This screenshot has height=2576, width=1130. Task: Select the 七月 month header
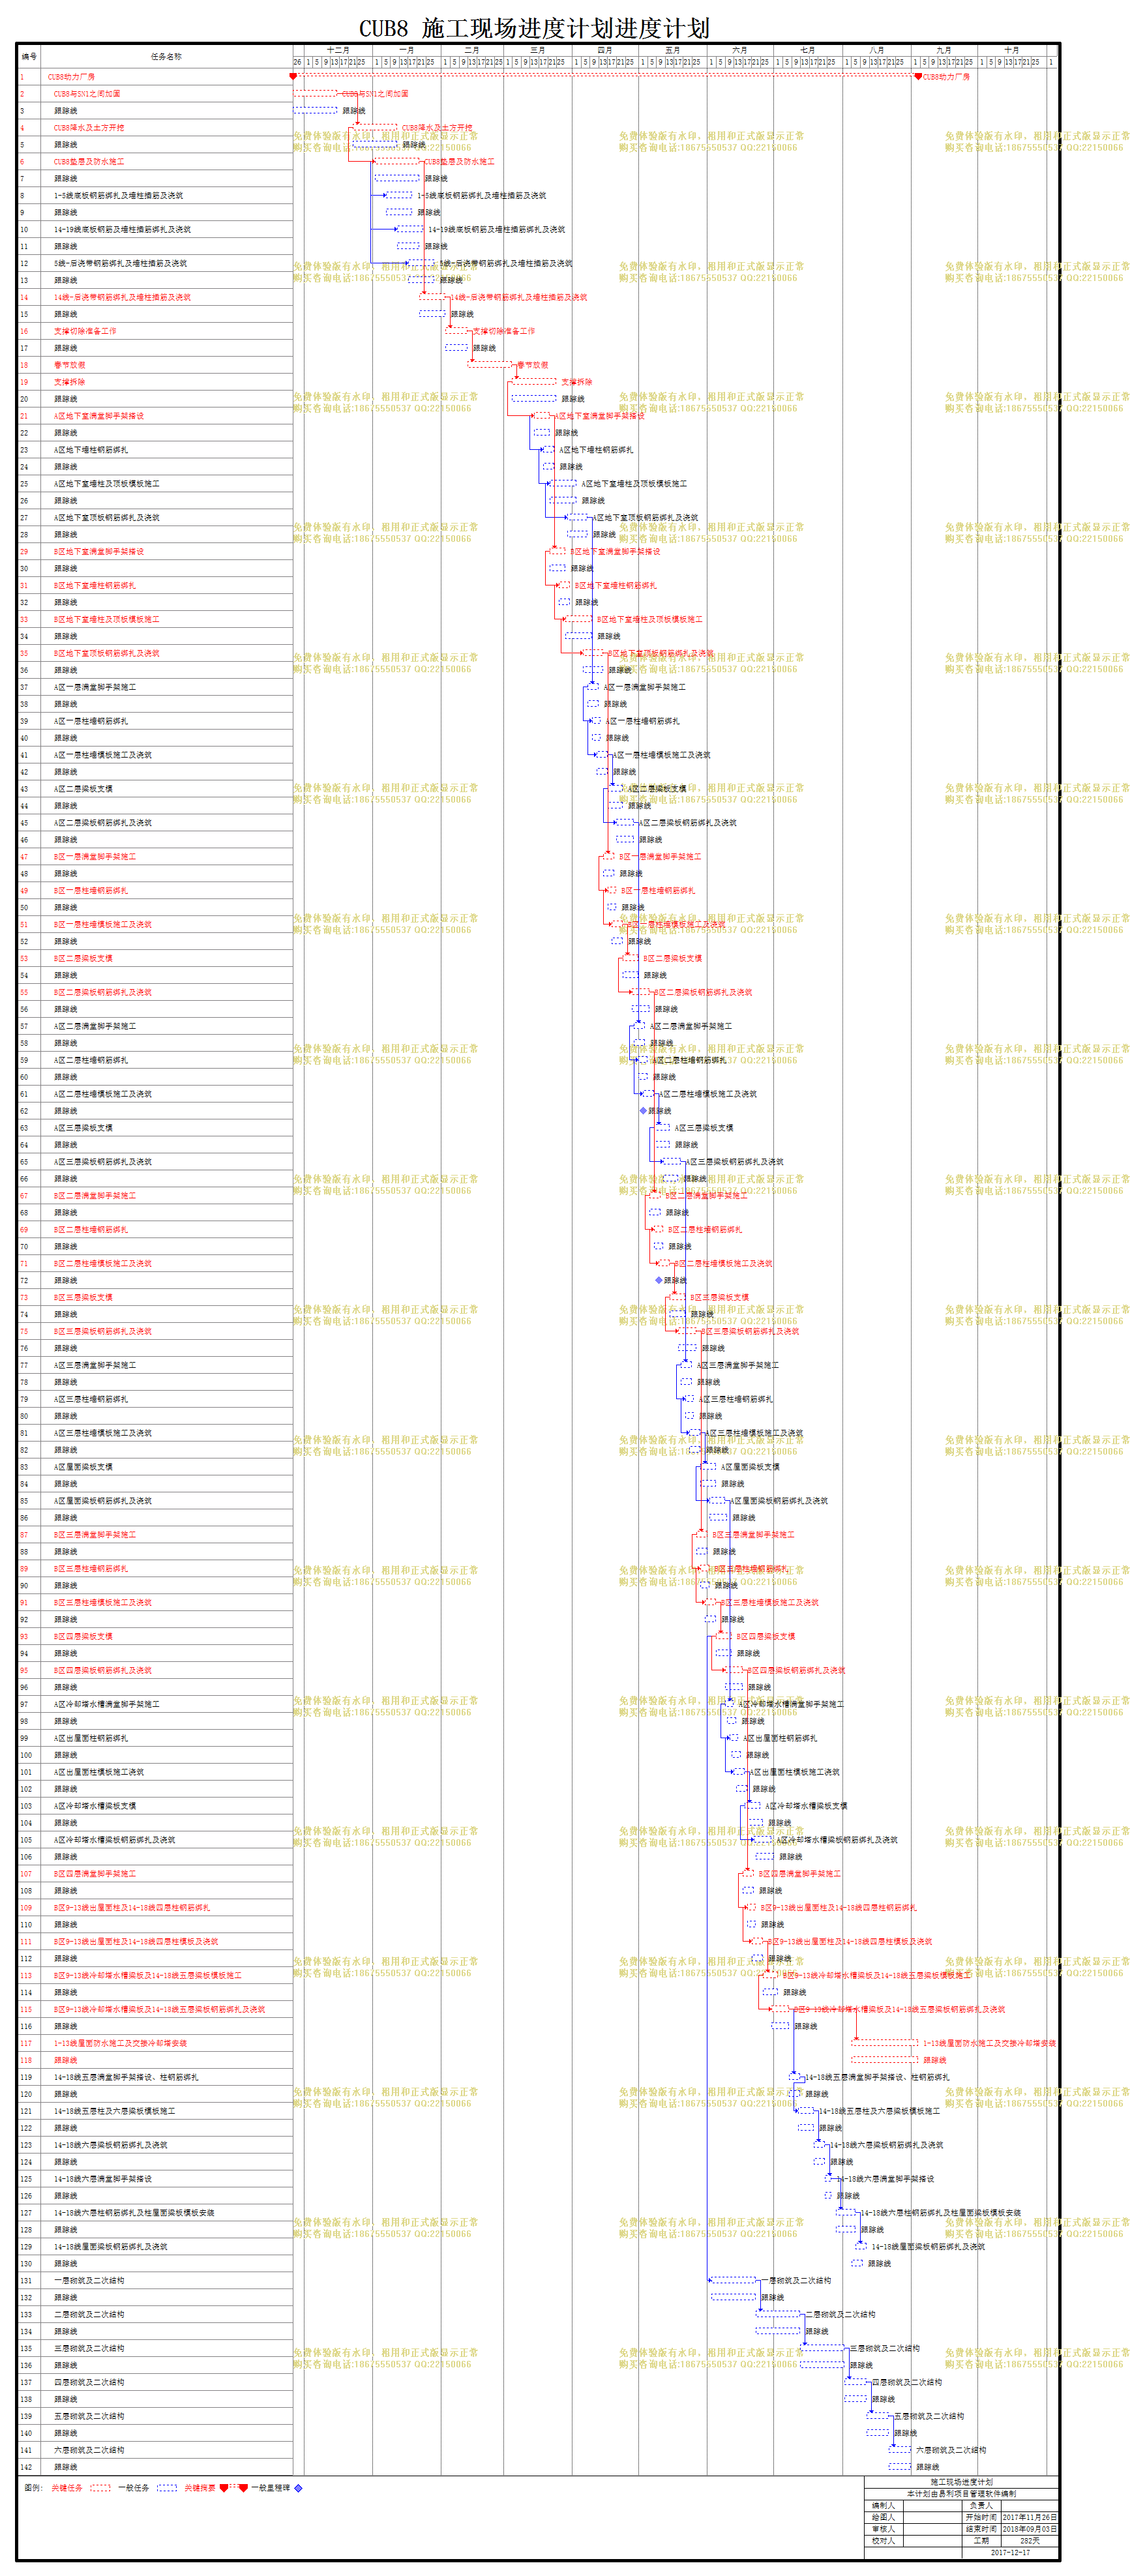[x=808, y=50]
